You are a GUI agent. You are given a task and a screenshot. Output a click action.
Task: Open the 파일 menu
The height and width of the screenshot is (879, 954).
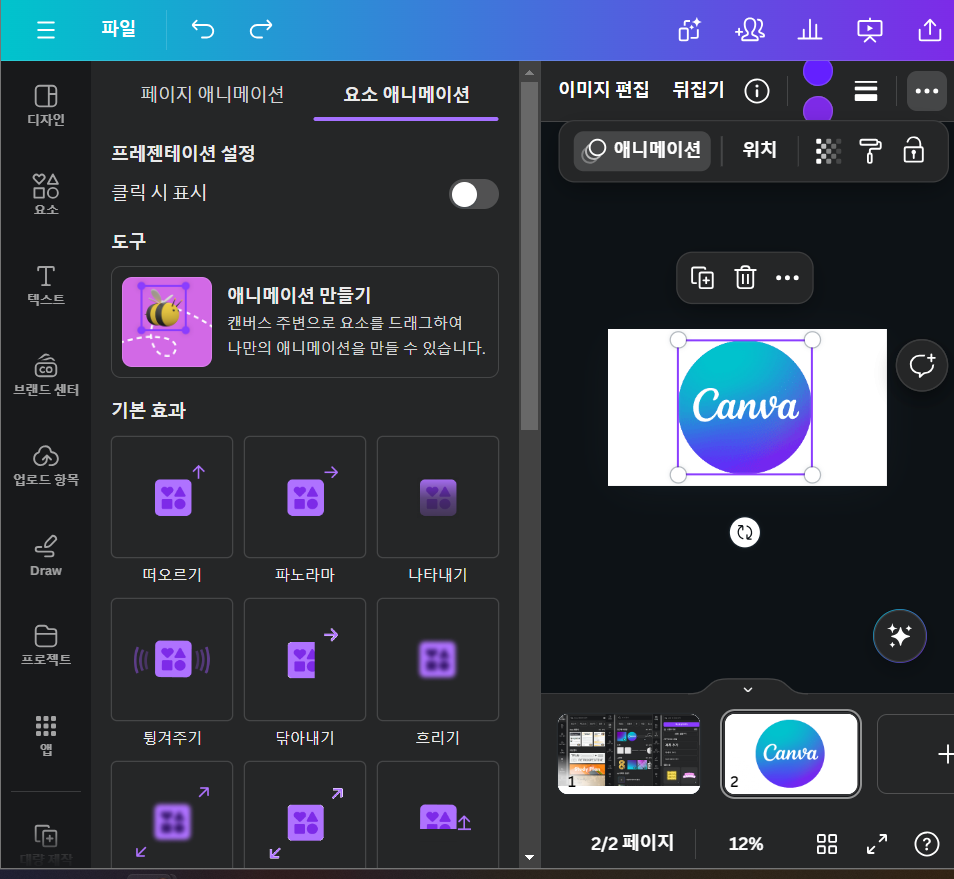119,30
